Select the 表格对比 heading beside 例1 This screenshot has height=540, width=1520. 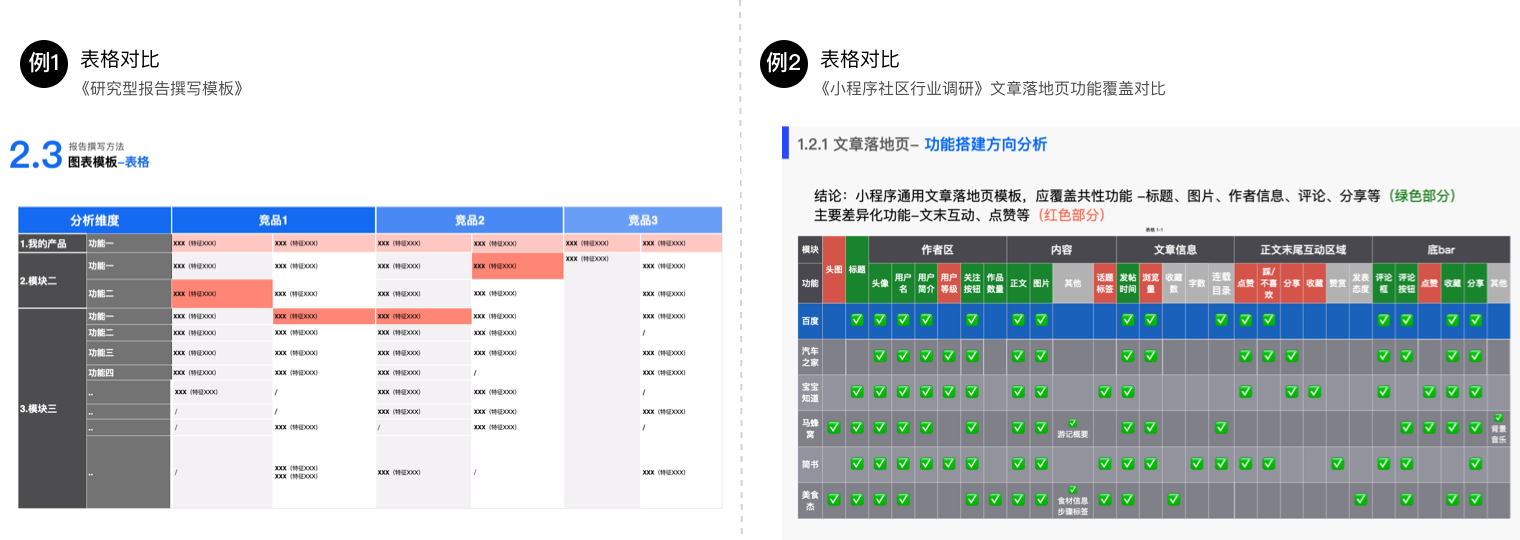119,59
